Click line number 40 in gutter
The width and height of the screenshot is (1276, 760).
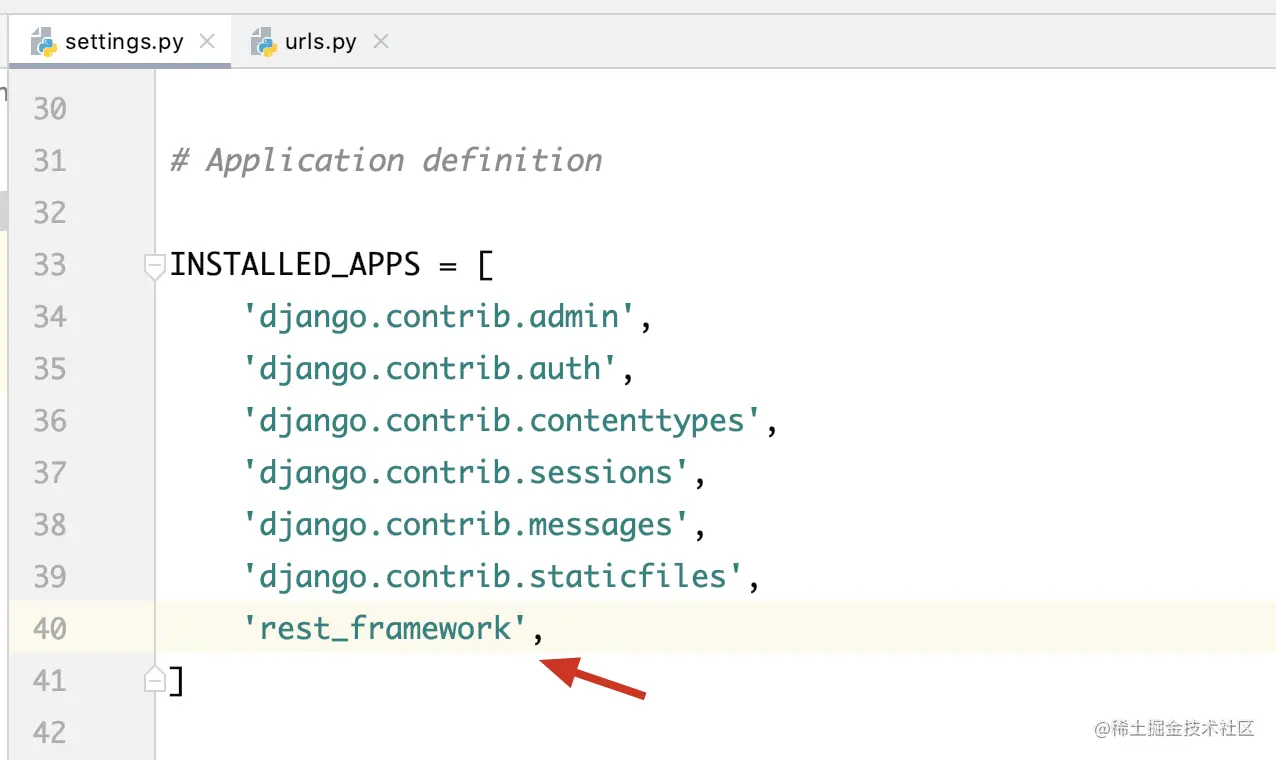pyautogui.click(x=50, y=629)
